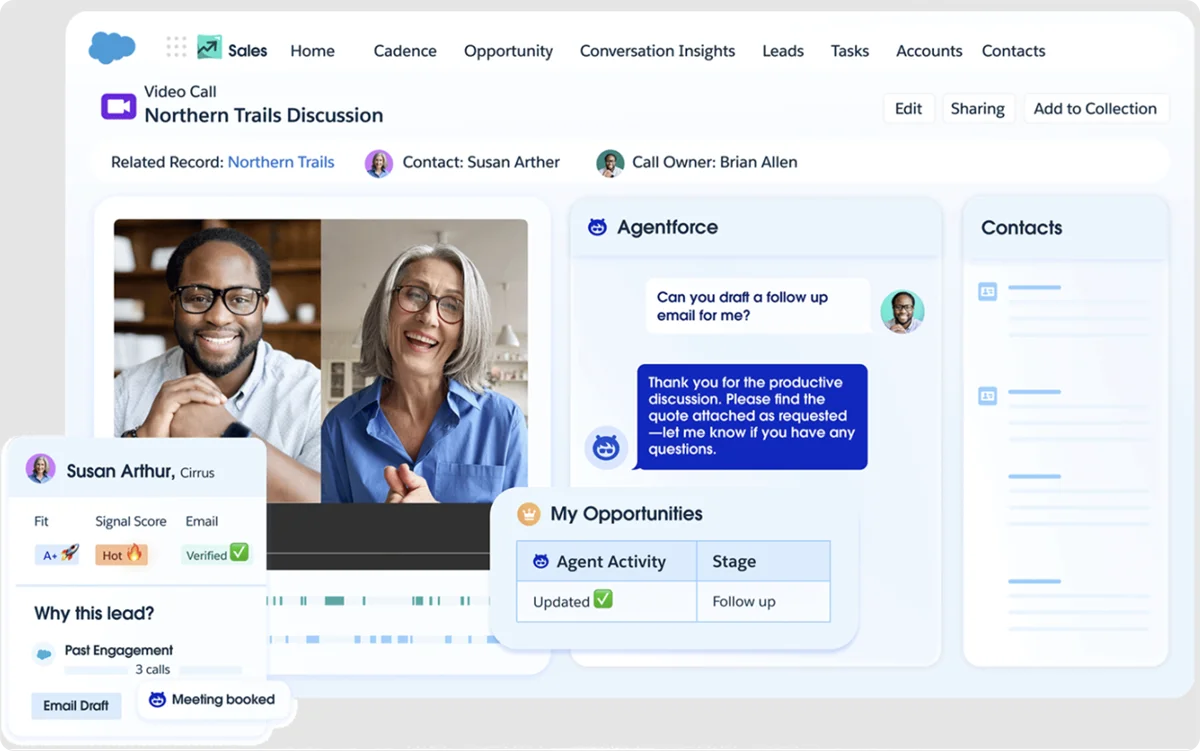1200x751 pixels.
Task: Click the Email Draft button
Action: [76, 706]
